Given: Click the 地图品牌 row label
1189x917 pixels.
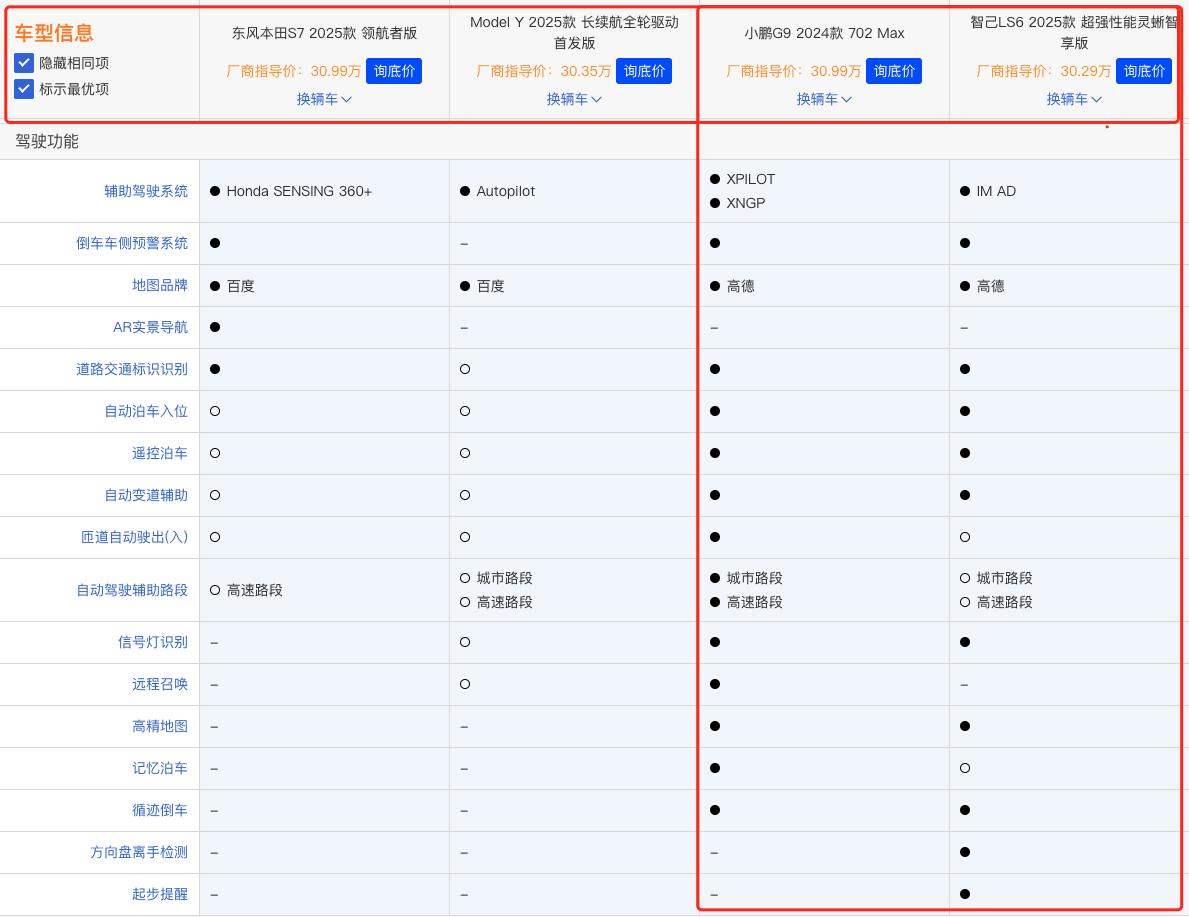Looking at the screenshot, I should [160, 285].
